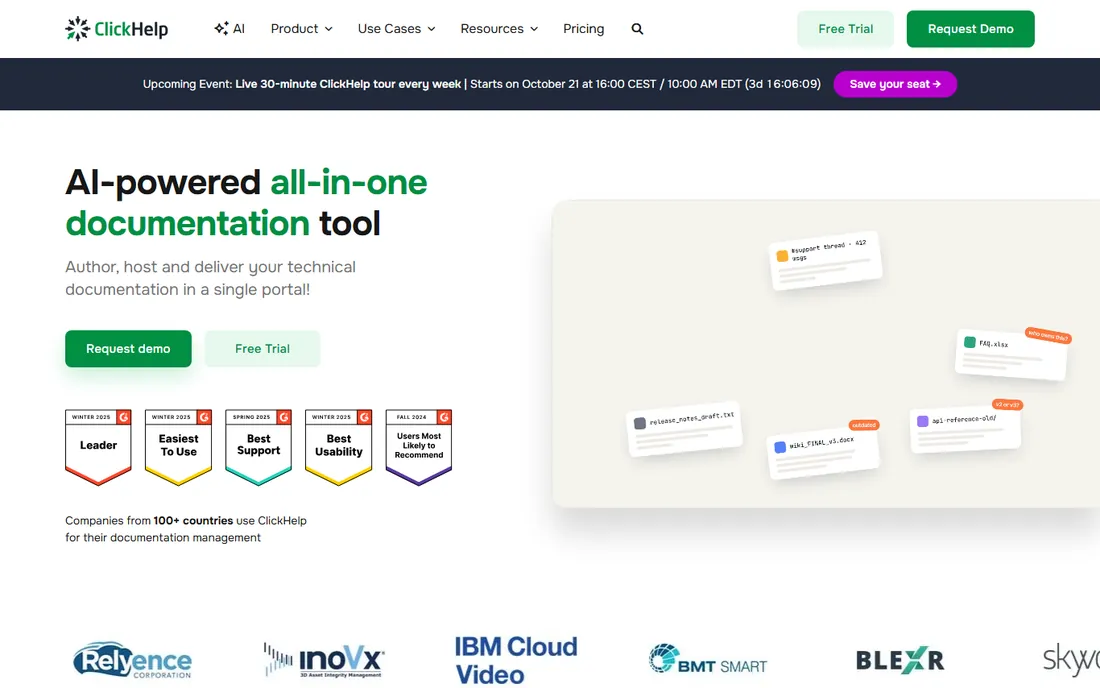Click the G2 Easiest To Use badge
The image size is (1100, 688).
(178, 447)
